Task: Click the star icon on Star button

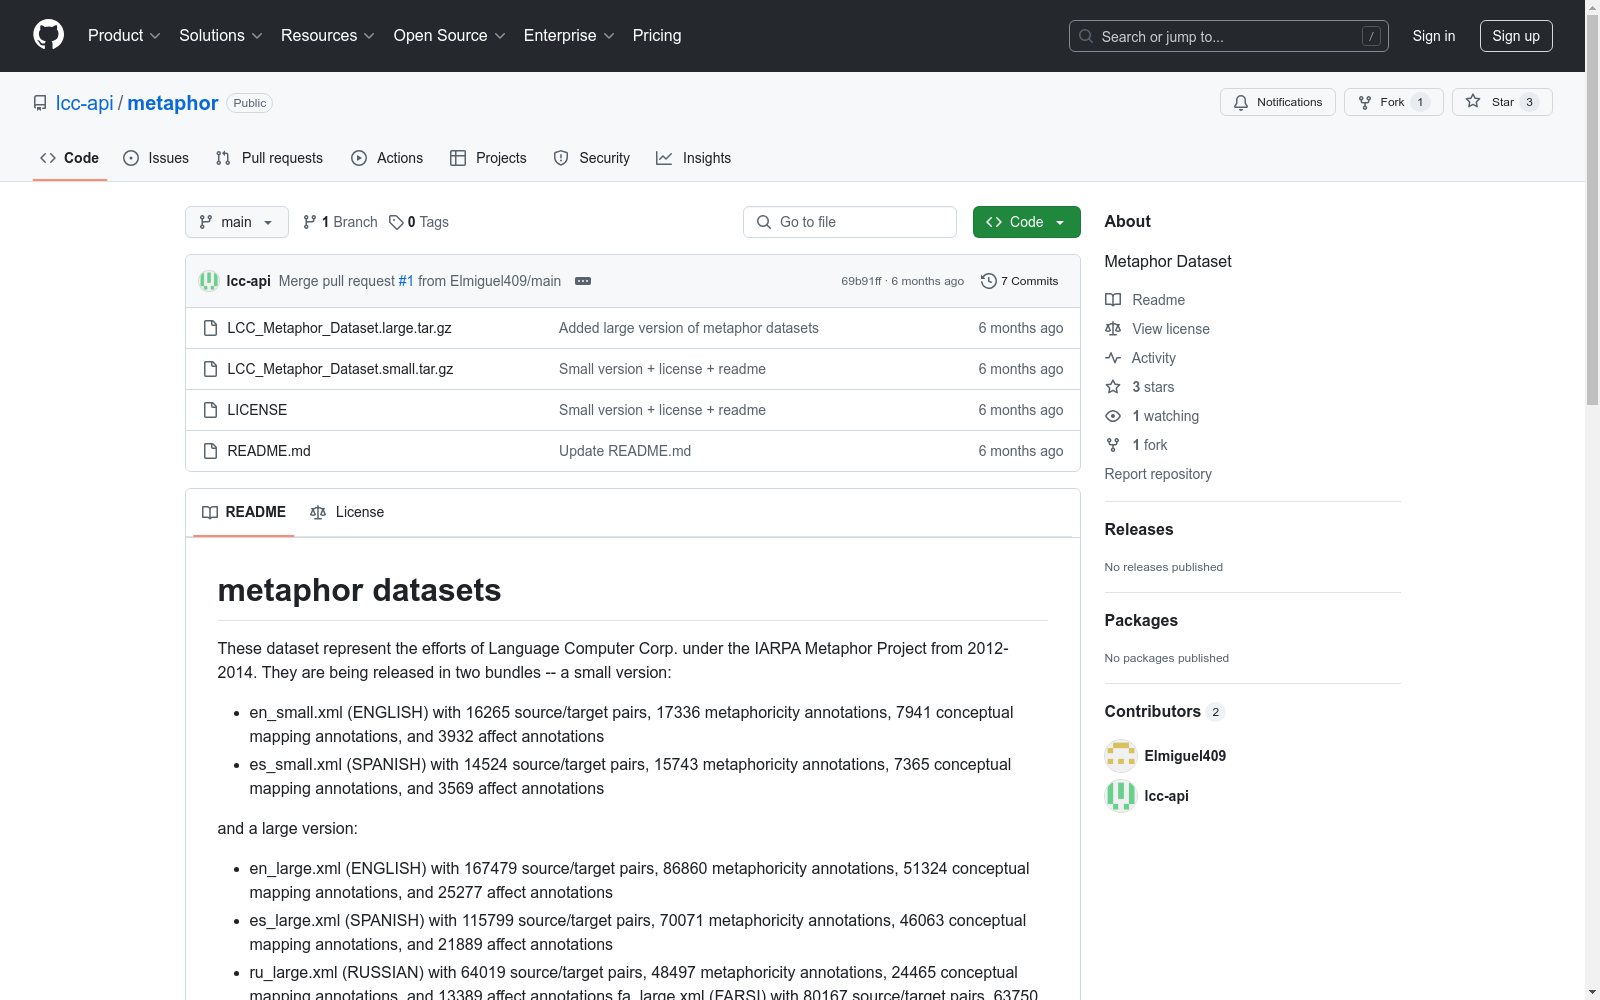Action: (x=1473, y=101)
